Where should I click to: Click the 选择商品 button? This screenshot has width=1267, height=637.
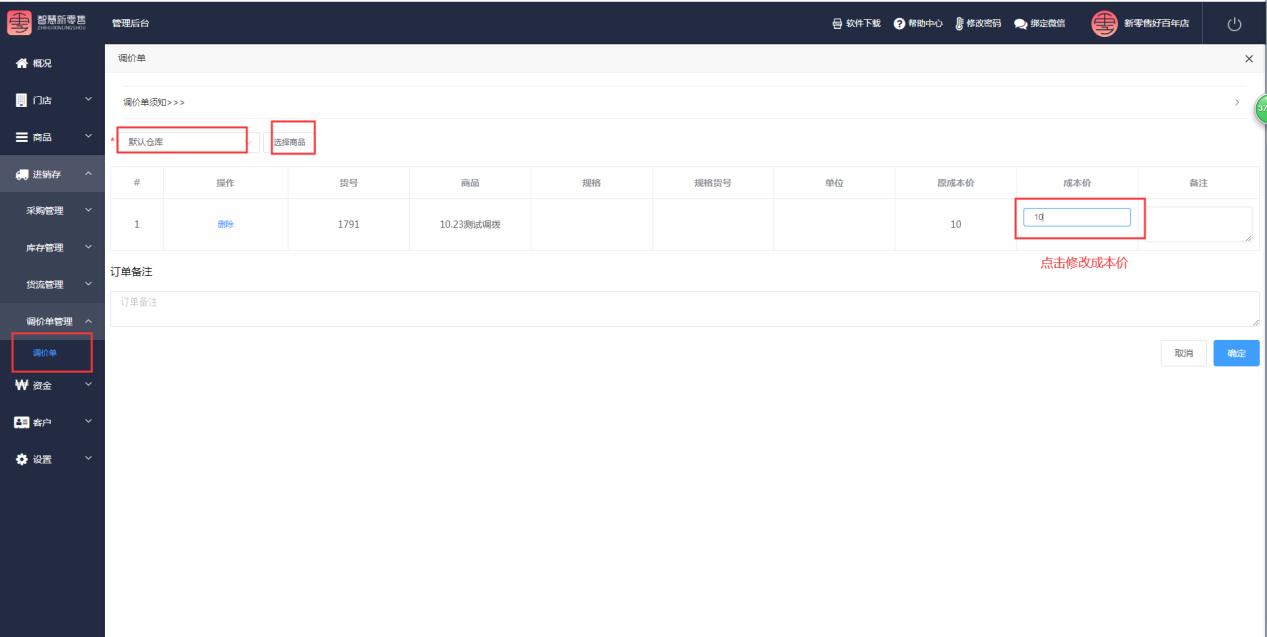coord(289,142)
